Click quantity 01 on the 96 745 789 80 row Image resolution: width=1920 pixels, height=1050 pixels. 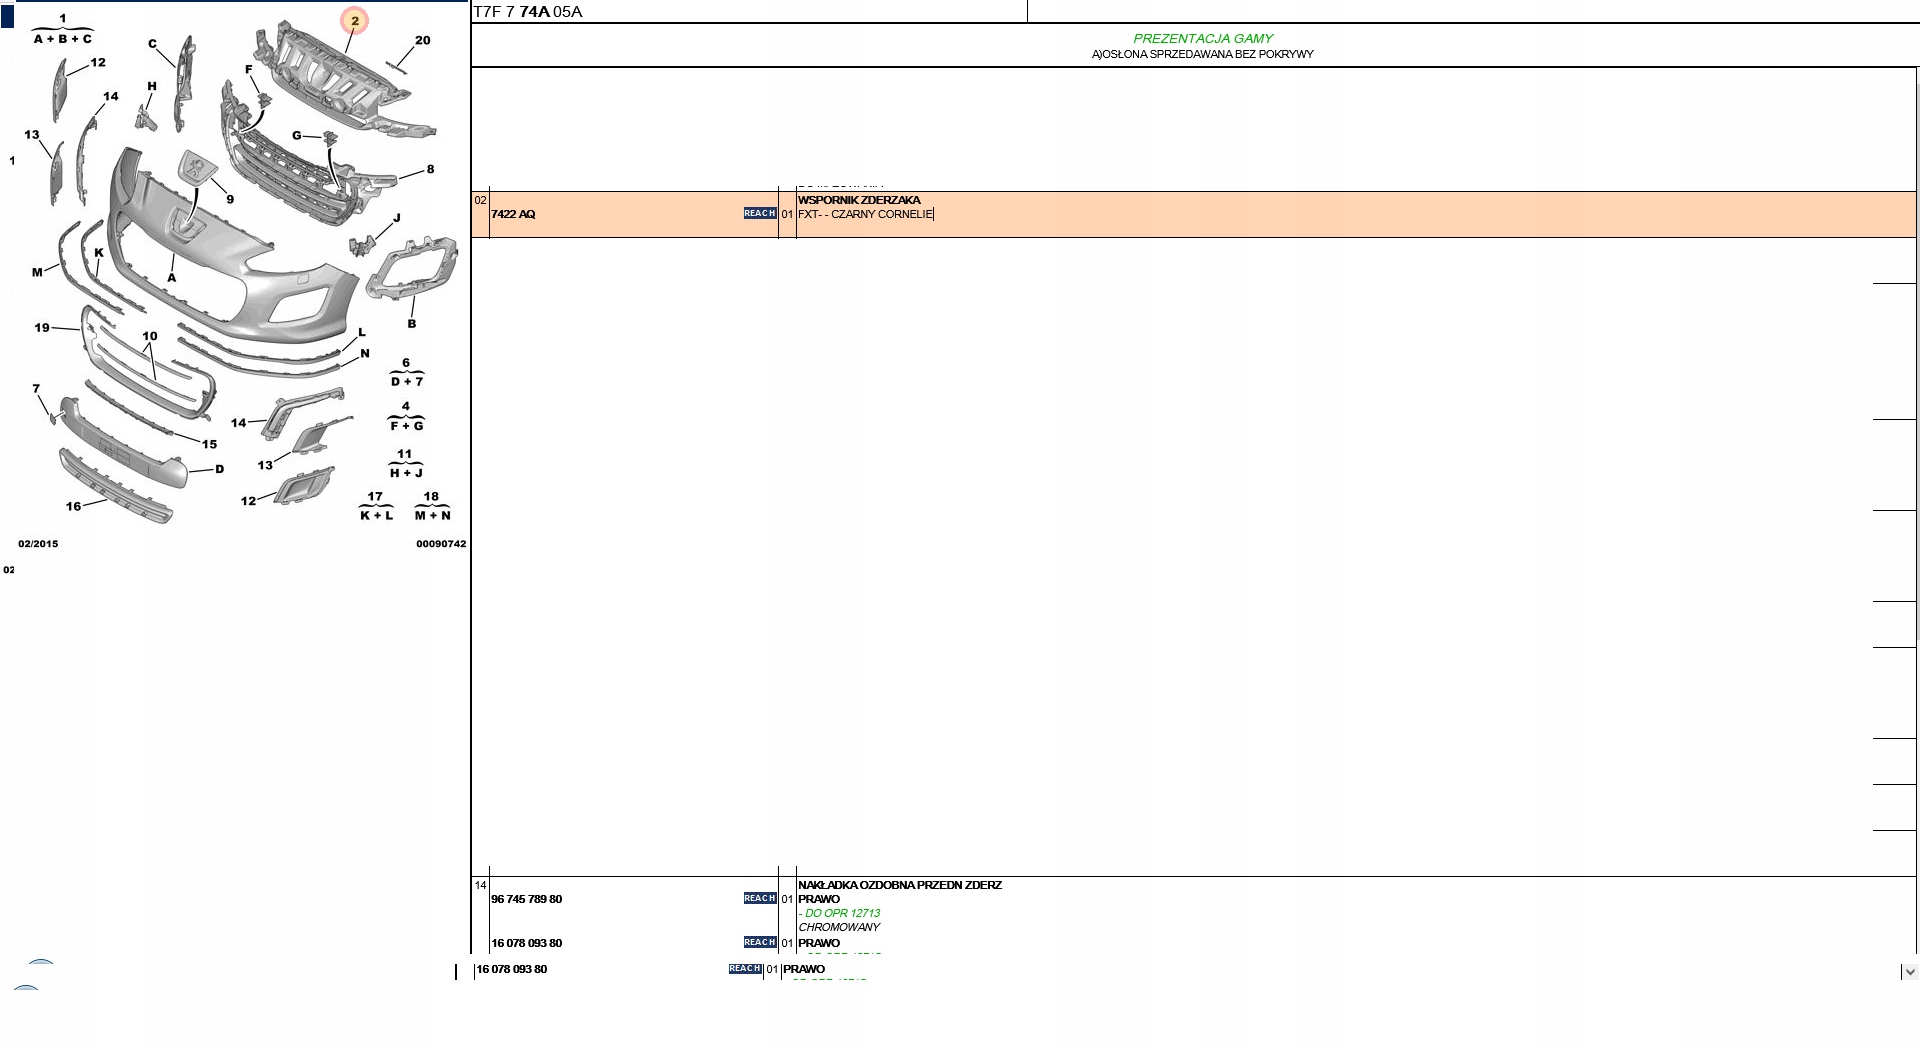787,899
